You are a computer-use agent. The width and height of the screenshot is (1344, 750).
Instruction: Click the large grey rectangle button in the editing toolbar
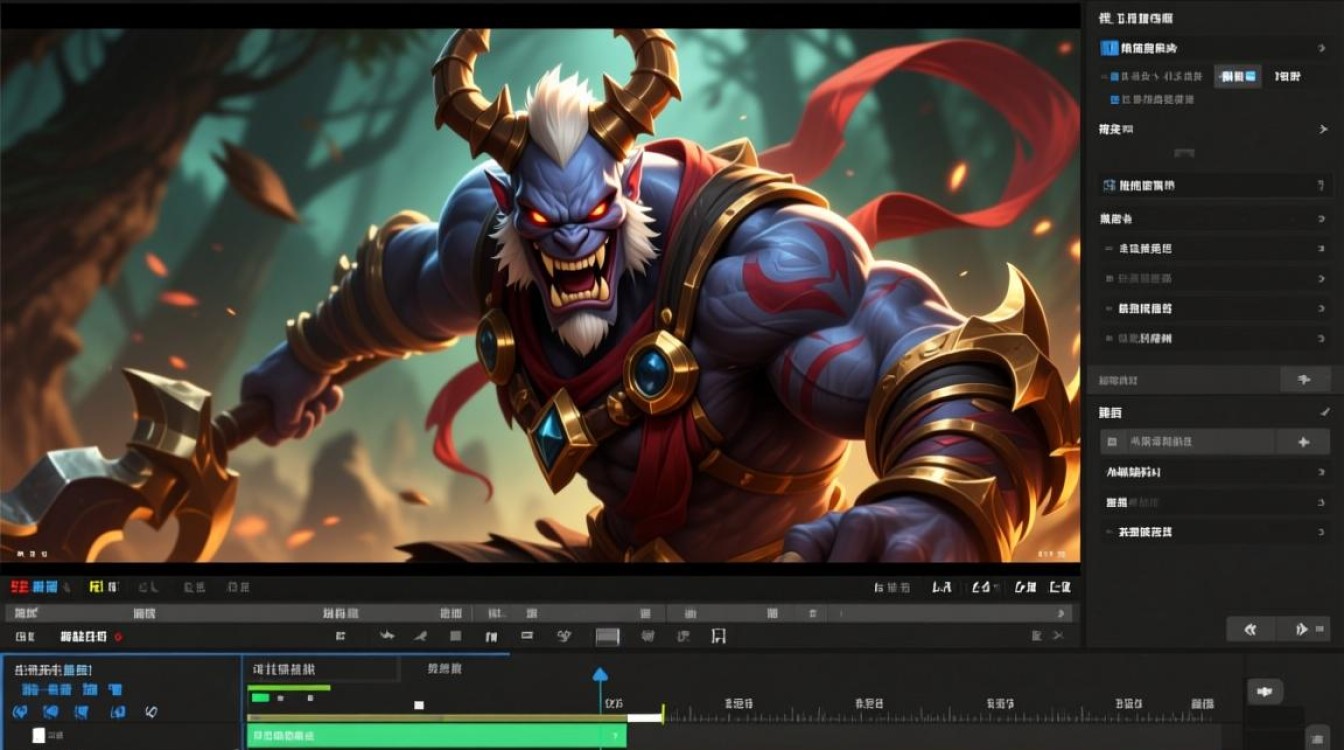pos(608,636)
